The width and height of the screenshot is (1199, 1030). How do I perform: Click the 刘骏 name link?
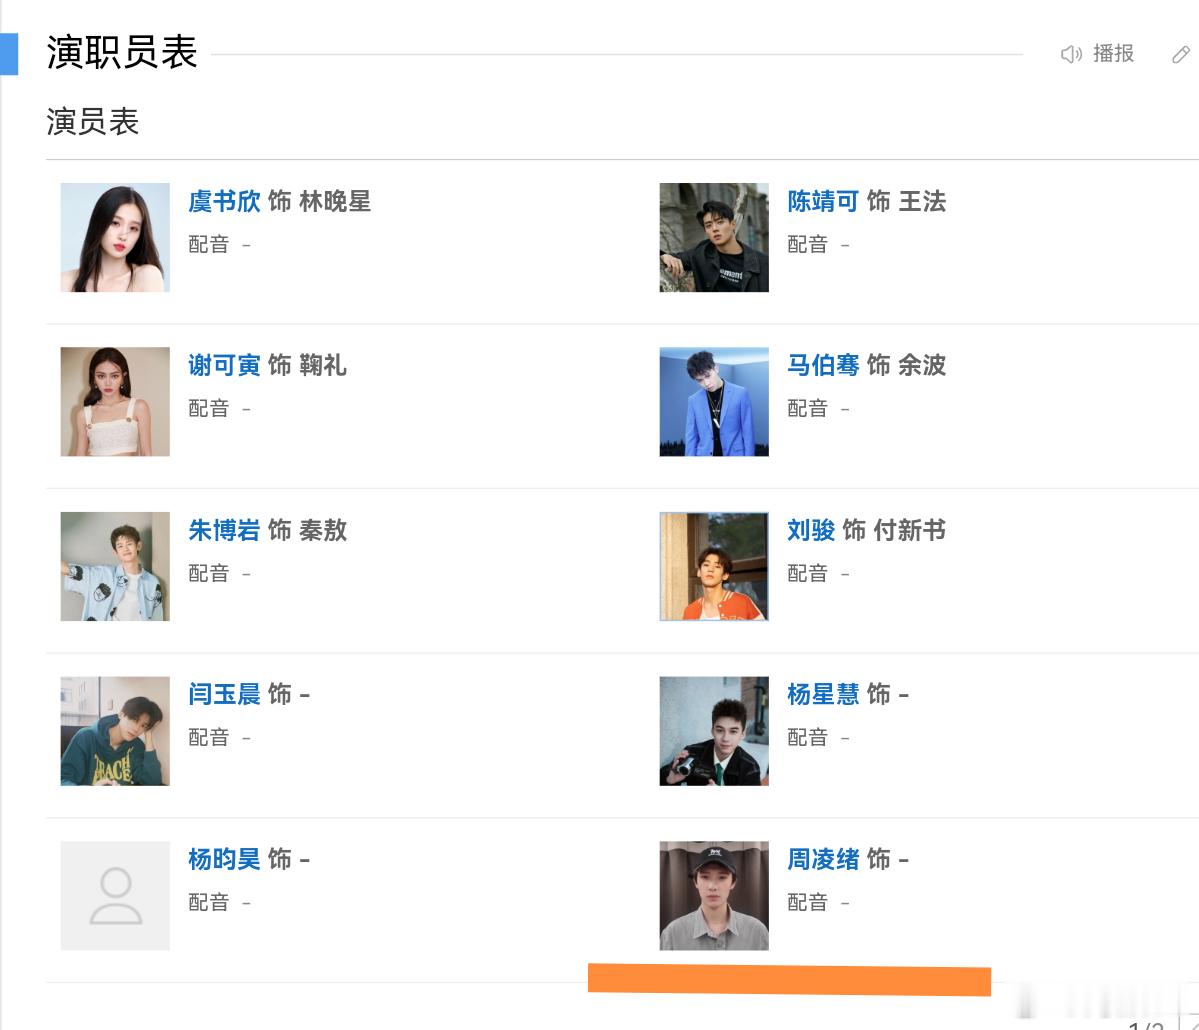[811, 530]
